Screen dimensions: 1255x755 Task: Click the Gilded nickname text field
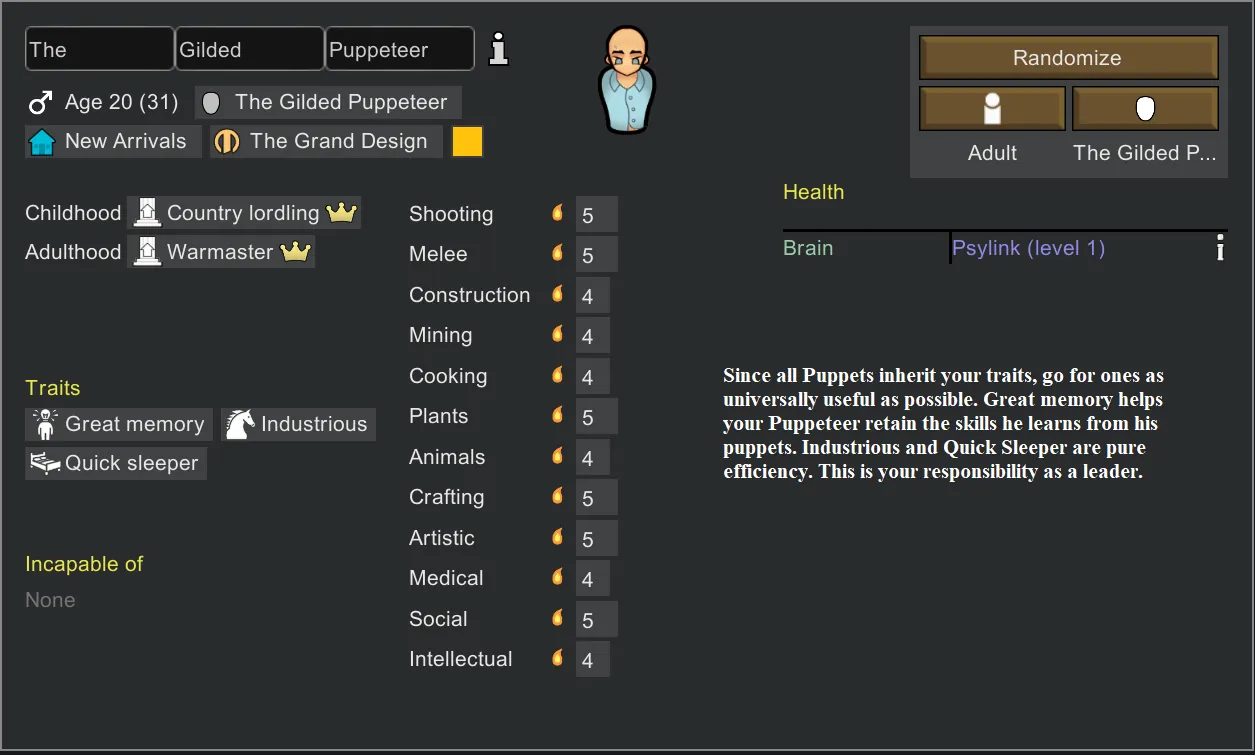click(250, 49)
